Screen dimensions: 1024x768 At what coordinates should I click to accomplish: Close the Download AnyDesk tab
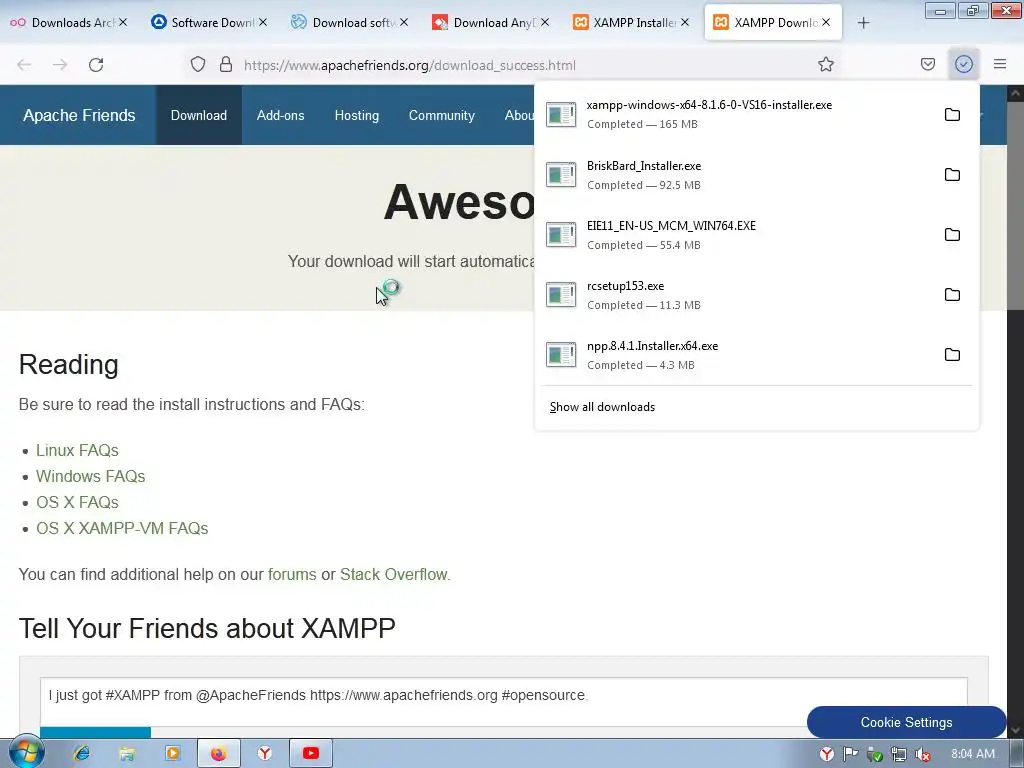coord(545,22)
